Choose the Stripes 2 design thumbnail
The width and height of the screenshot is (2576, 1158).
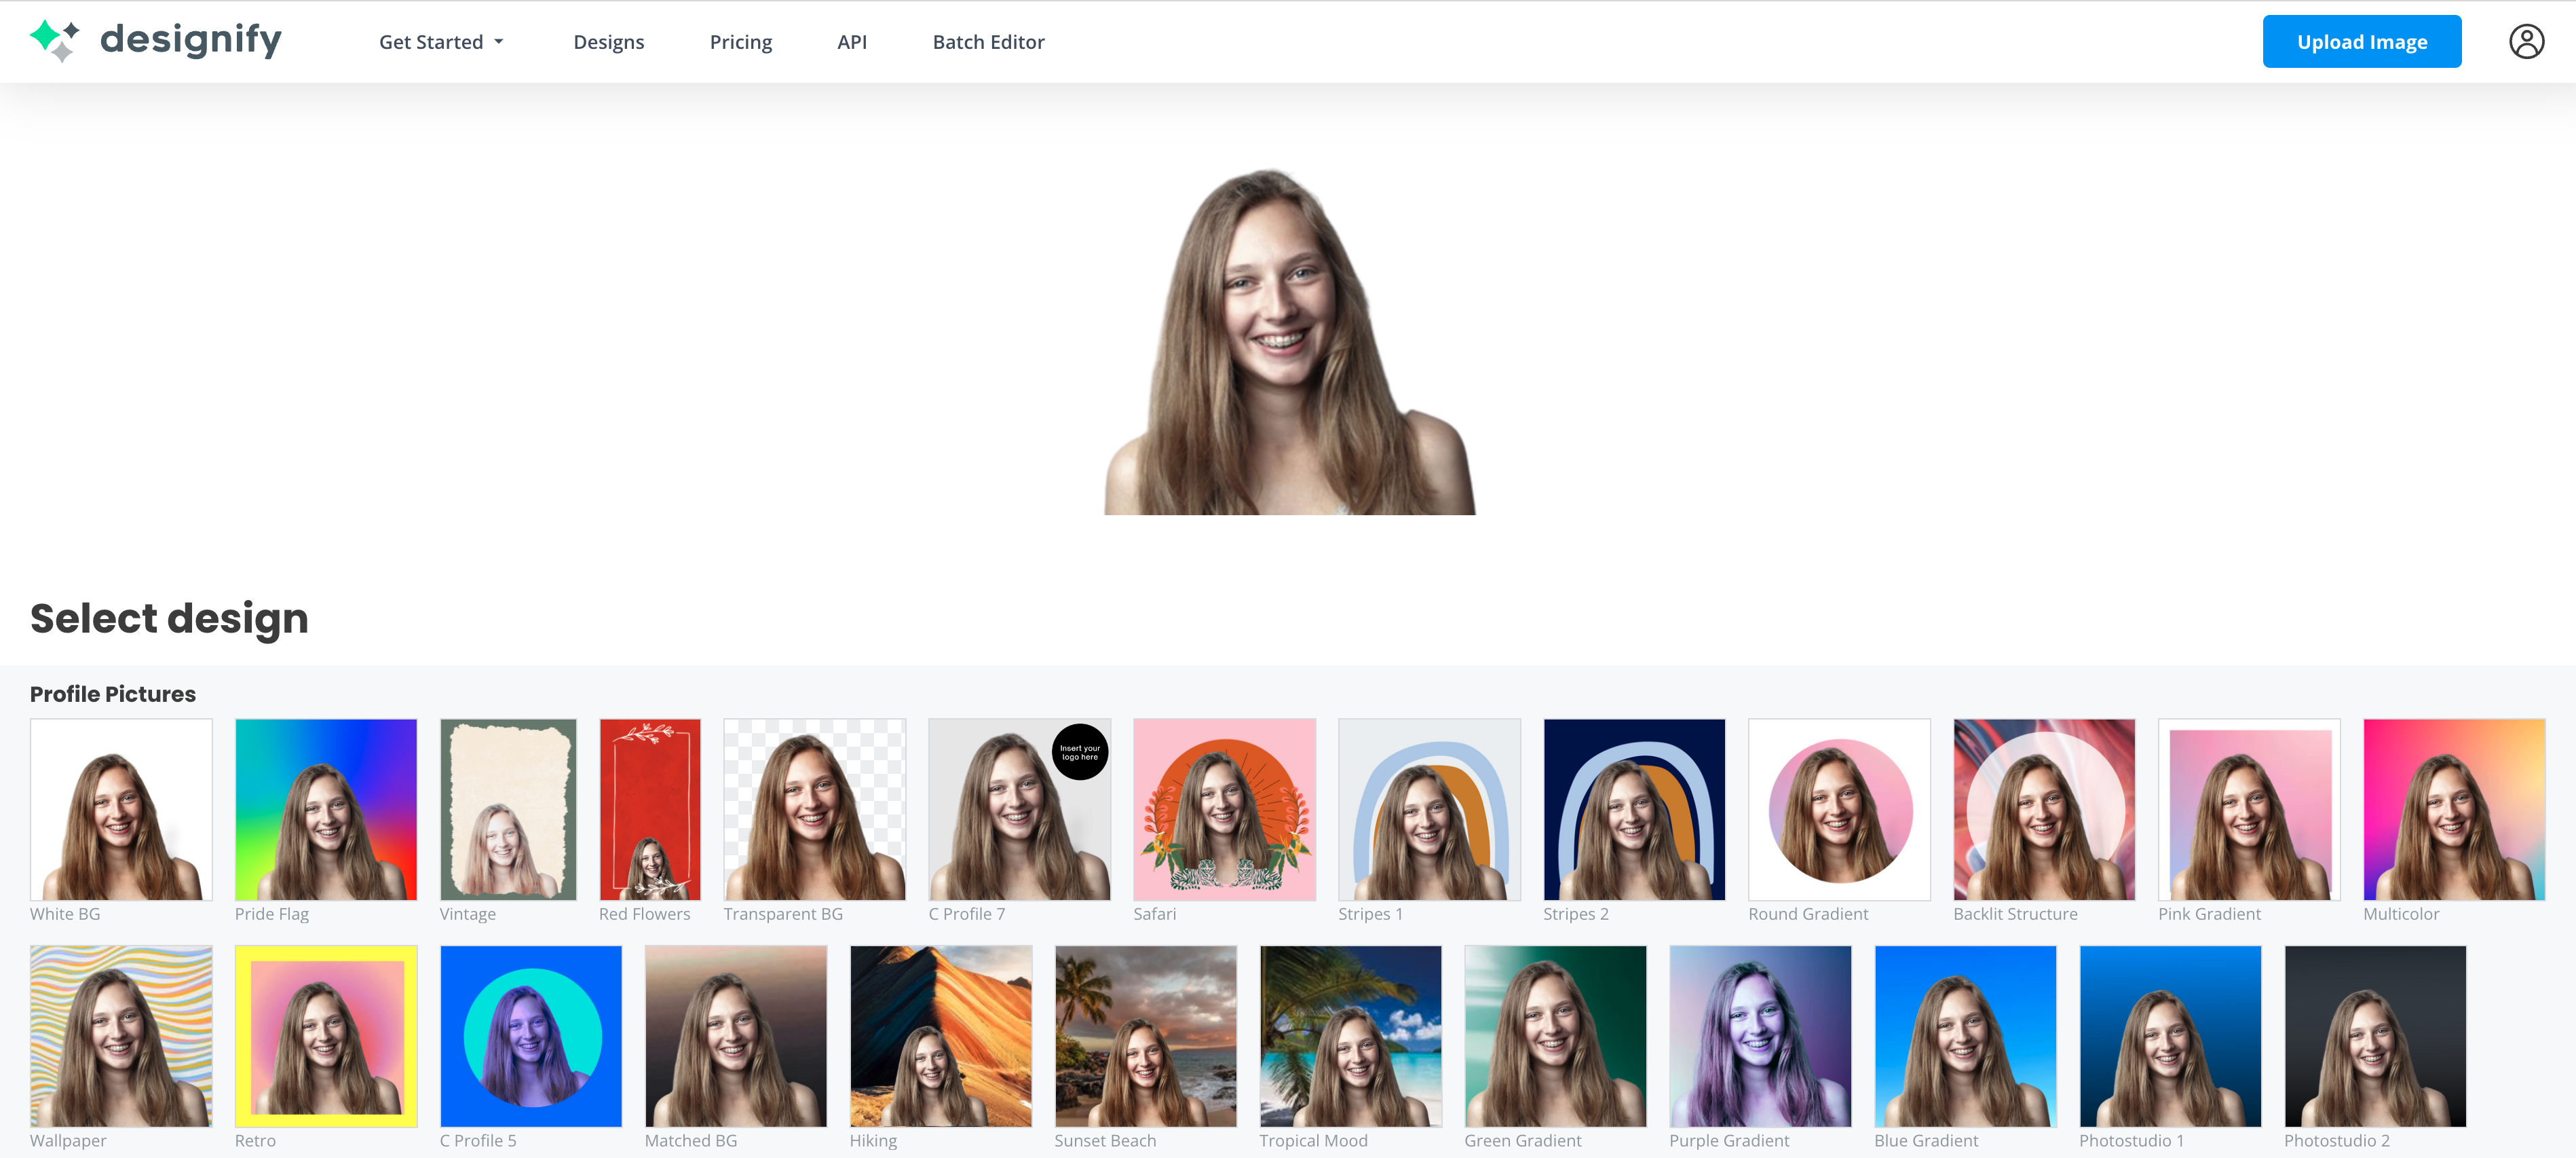click(x=1634, y=809)
